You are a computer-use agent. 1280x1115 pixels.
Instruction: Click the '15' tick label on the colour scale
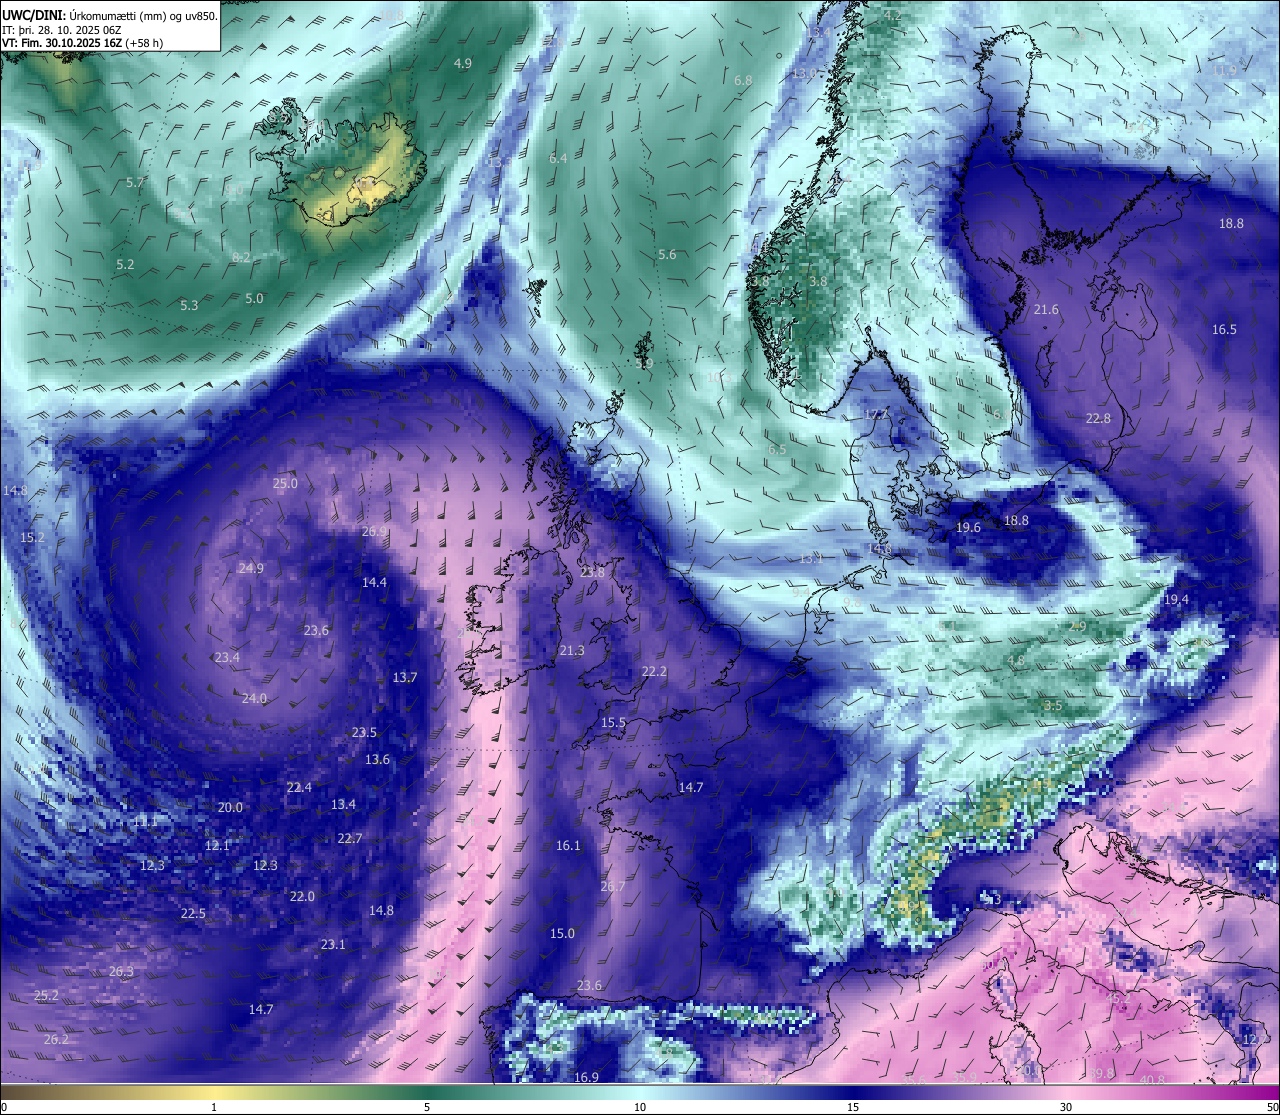coord(853,1107)
